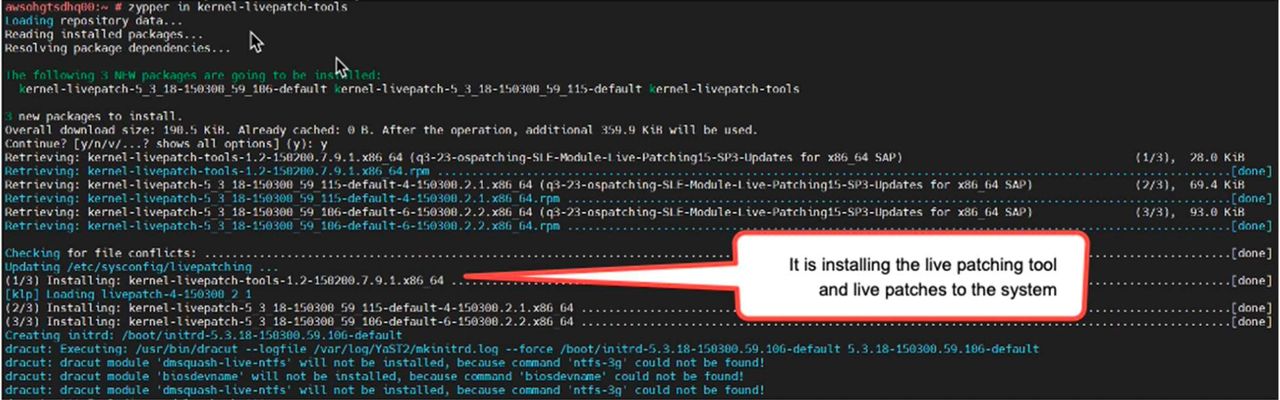Screen dimensions: 1280x400
Task: Click the 'zypper in kernel-livepatch-tools' command text
Action: click(x=237, y=7)
